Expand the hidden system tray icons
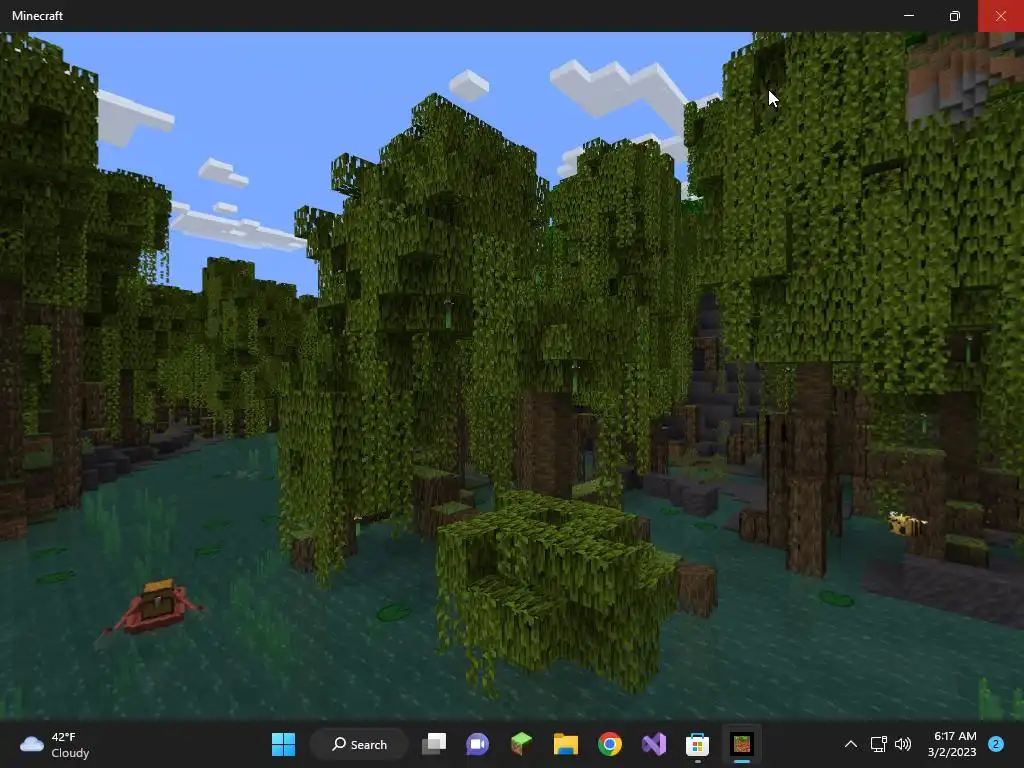The height and width of the screenshot is (768, 1024). click(x=850, y=744)
